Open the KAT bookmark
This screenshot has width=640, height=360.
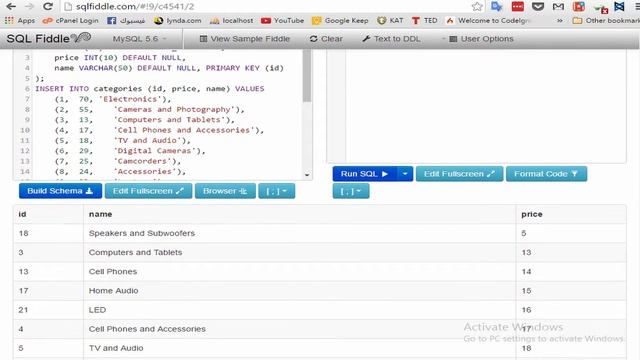(x=390, y=20)
